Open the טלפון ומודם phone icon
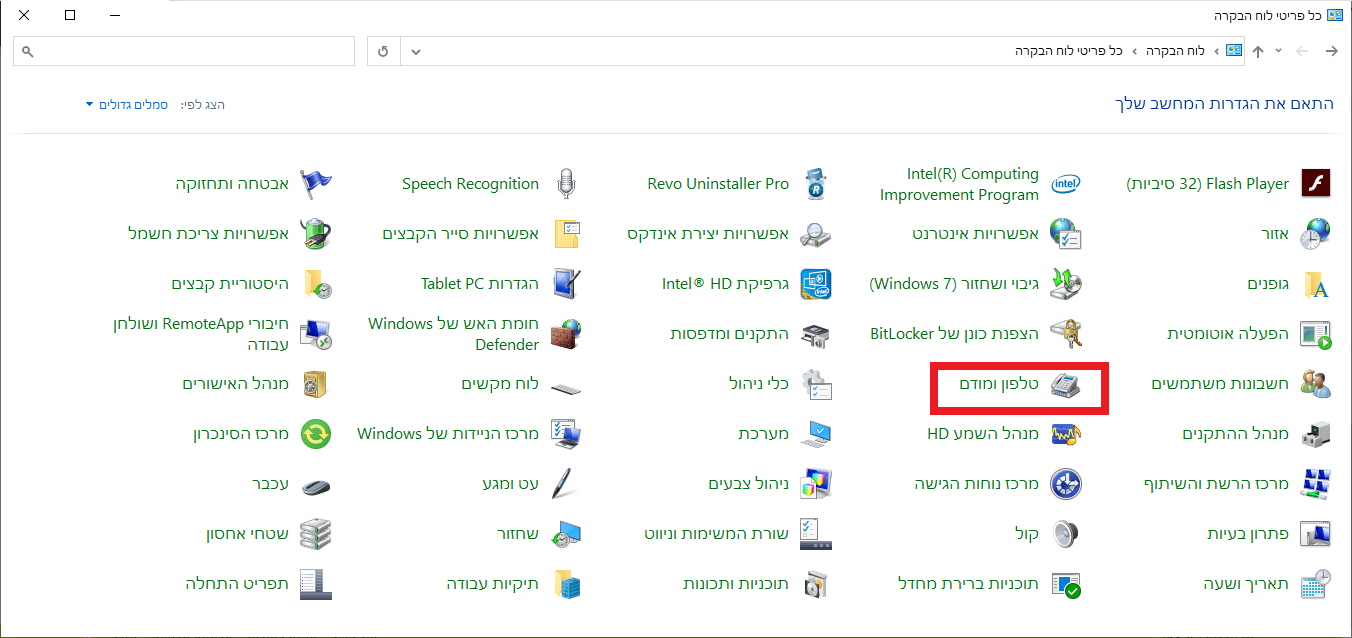Image resolution: width=1352 pixels, height=638 pixels. point(1066,384)
